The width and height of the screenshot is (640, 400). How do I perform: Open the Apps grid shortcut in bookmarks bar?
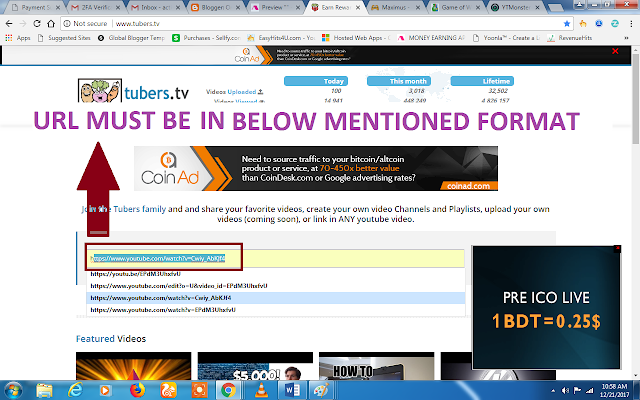[18, 38]
